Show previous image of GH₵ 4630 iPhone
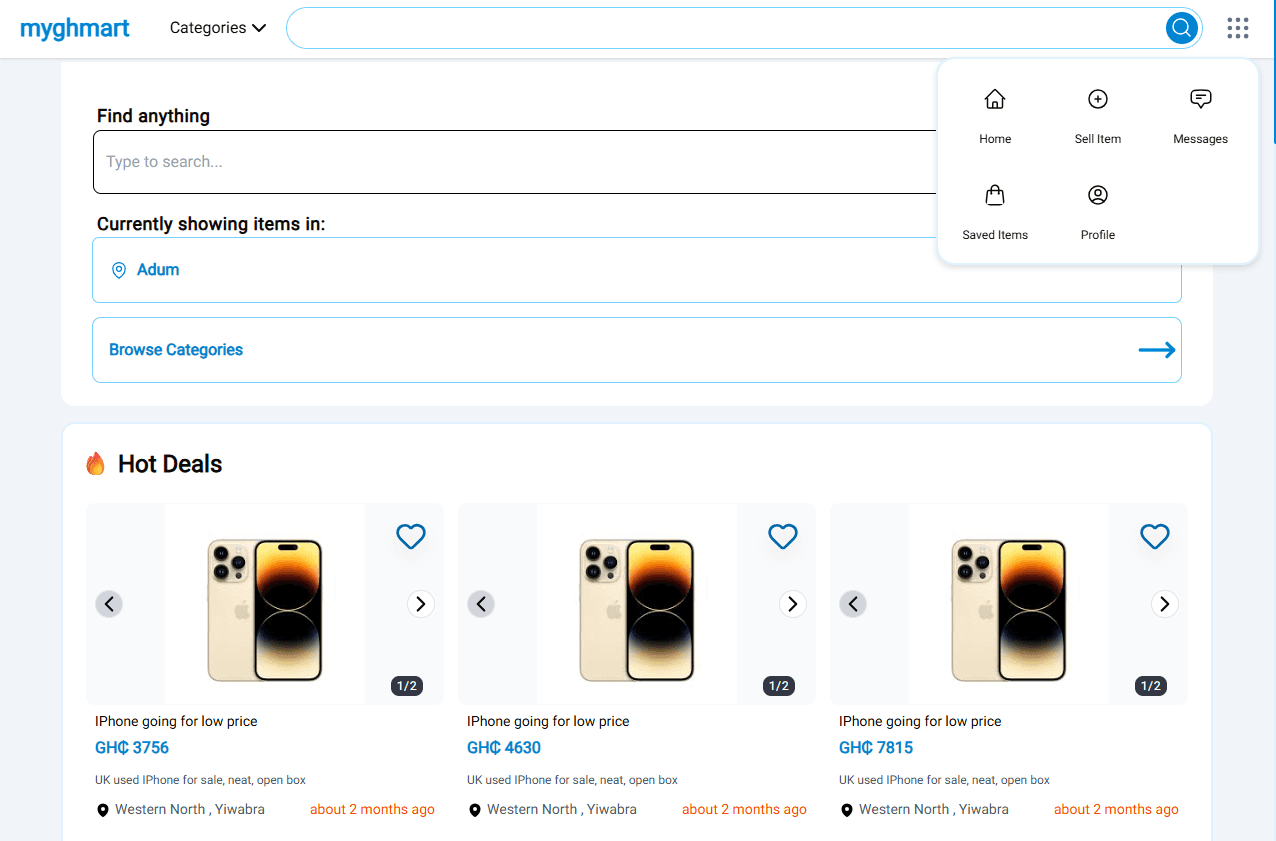 coord(481,604)
